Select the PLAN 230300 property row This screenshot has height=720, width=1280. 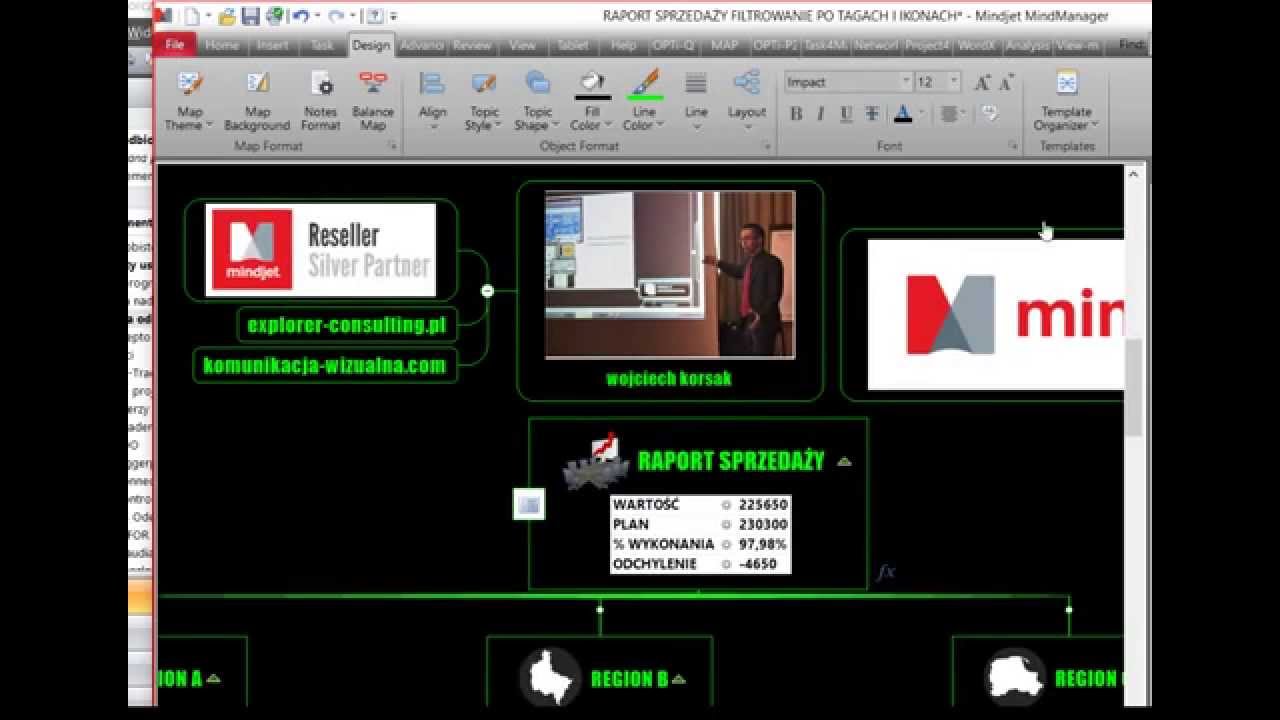tap(700, 524)
